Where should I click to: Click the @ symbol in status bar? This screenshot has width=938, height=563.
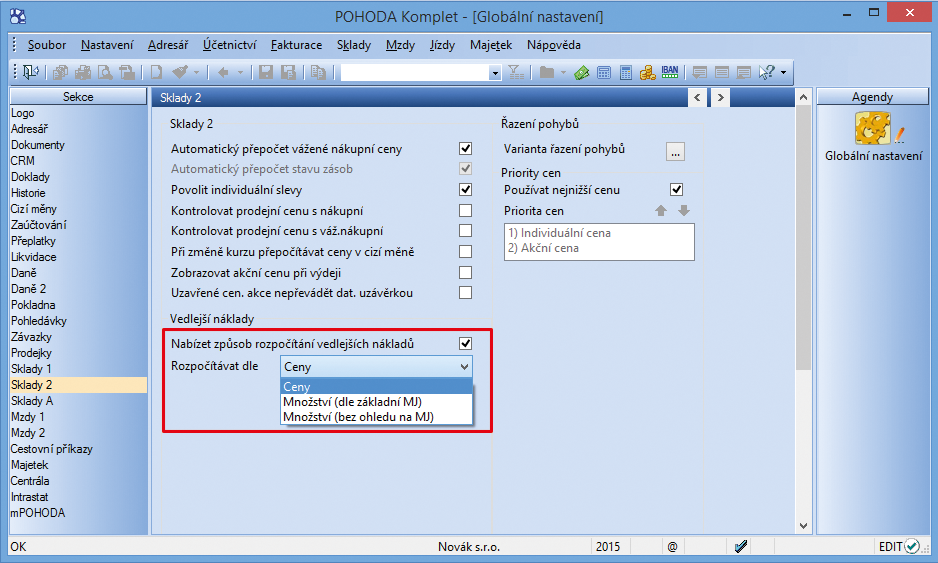click(x=672, y=546)
